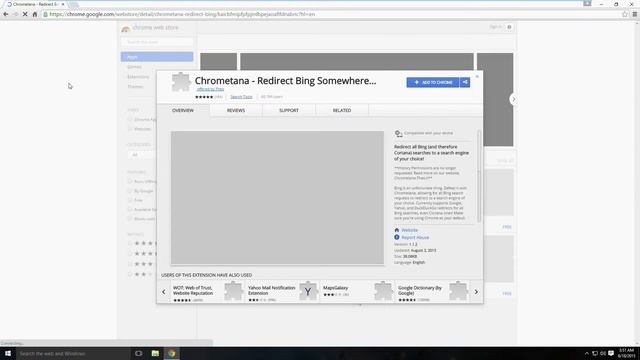
Task: Show next related extensions with right arrow
Action: 476,292
